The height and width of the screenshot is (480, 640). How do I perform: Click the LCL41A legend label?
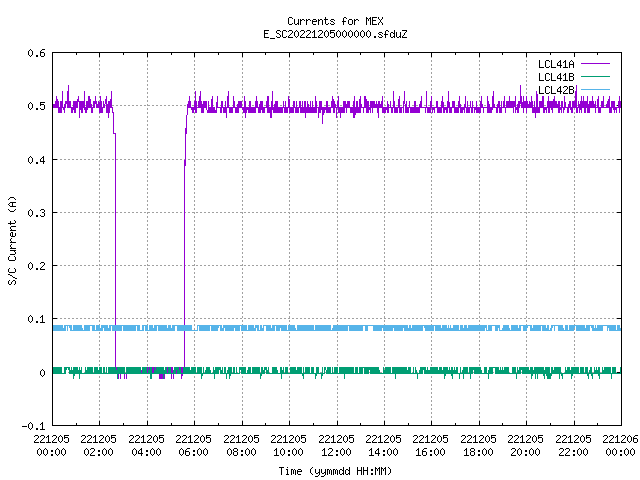pyautogui.click(x=556, y=64)
